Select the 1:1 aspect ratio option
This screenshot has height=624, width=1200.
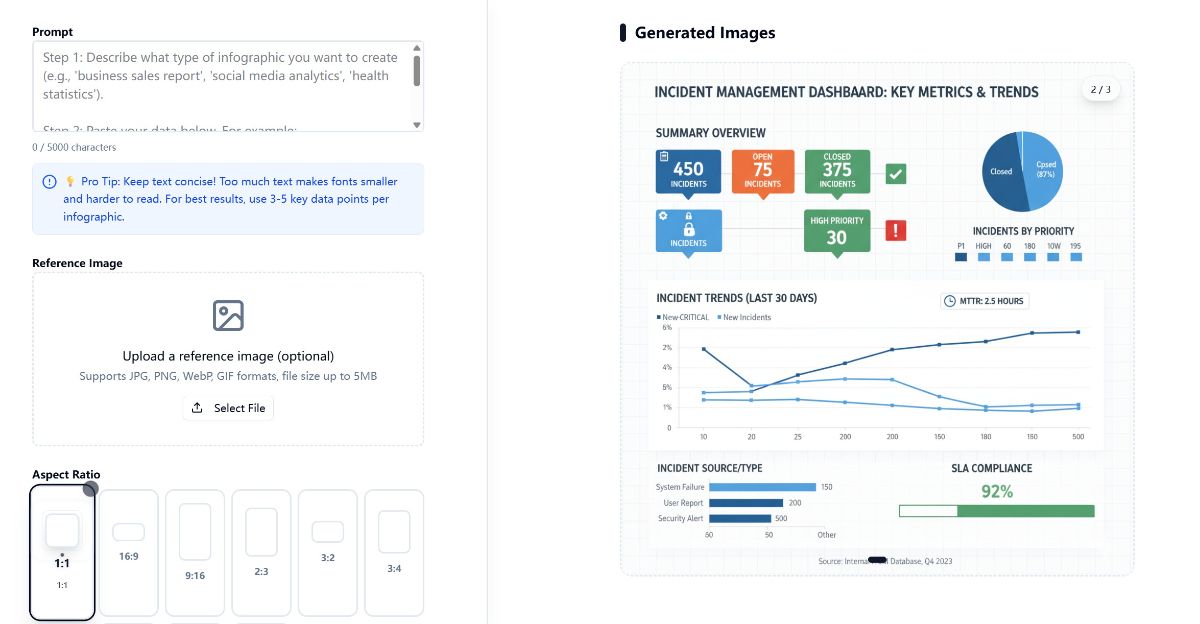[62, 552]
